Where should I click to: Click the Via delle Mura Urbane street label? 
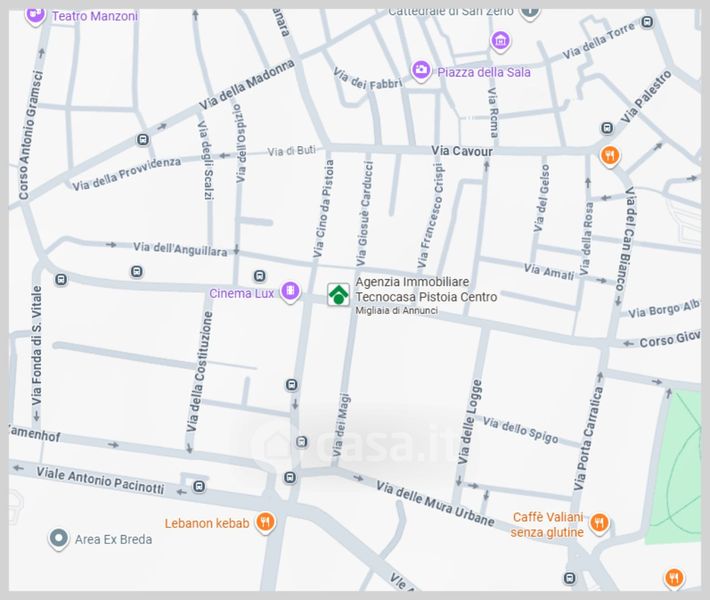pyautogui.click(x=435, y=504)
